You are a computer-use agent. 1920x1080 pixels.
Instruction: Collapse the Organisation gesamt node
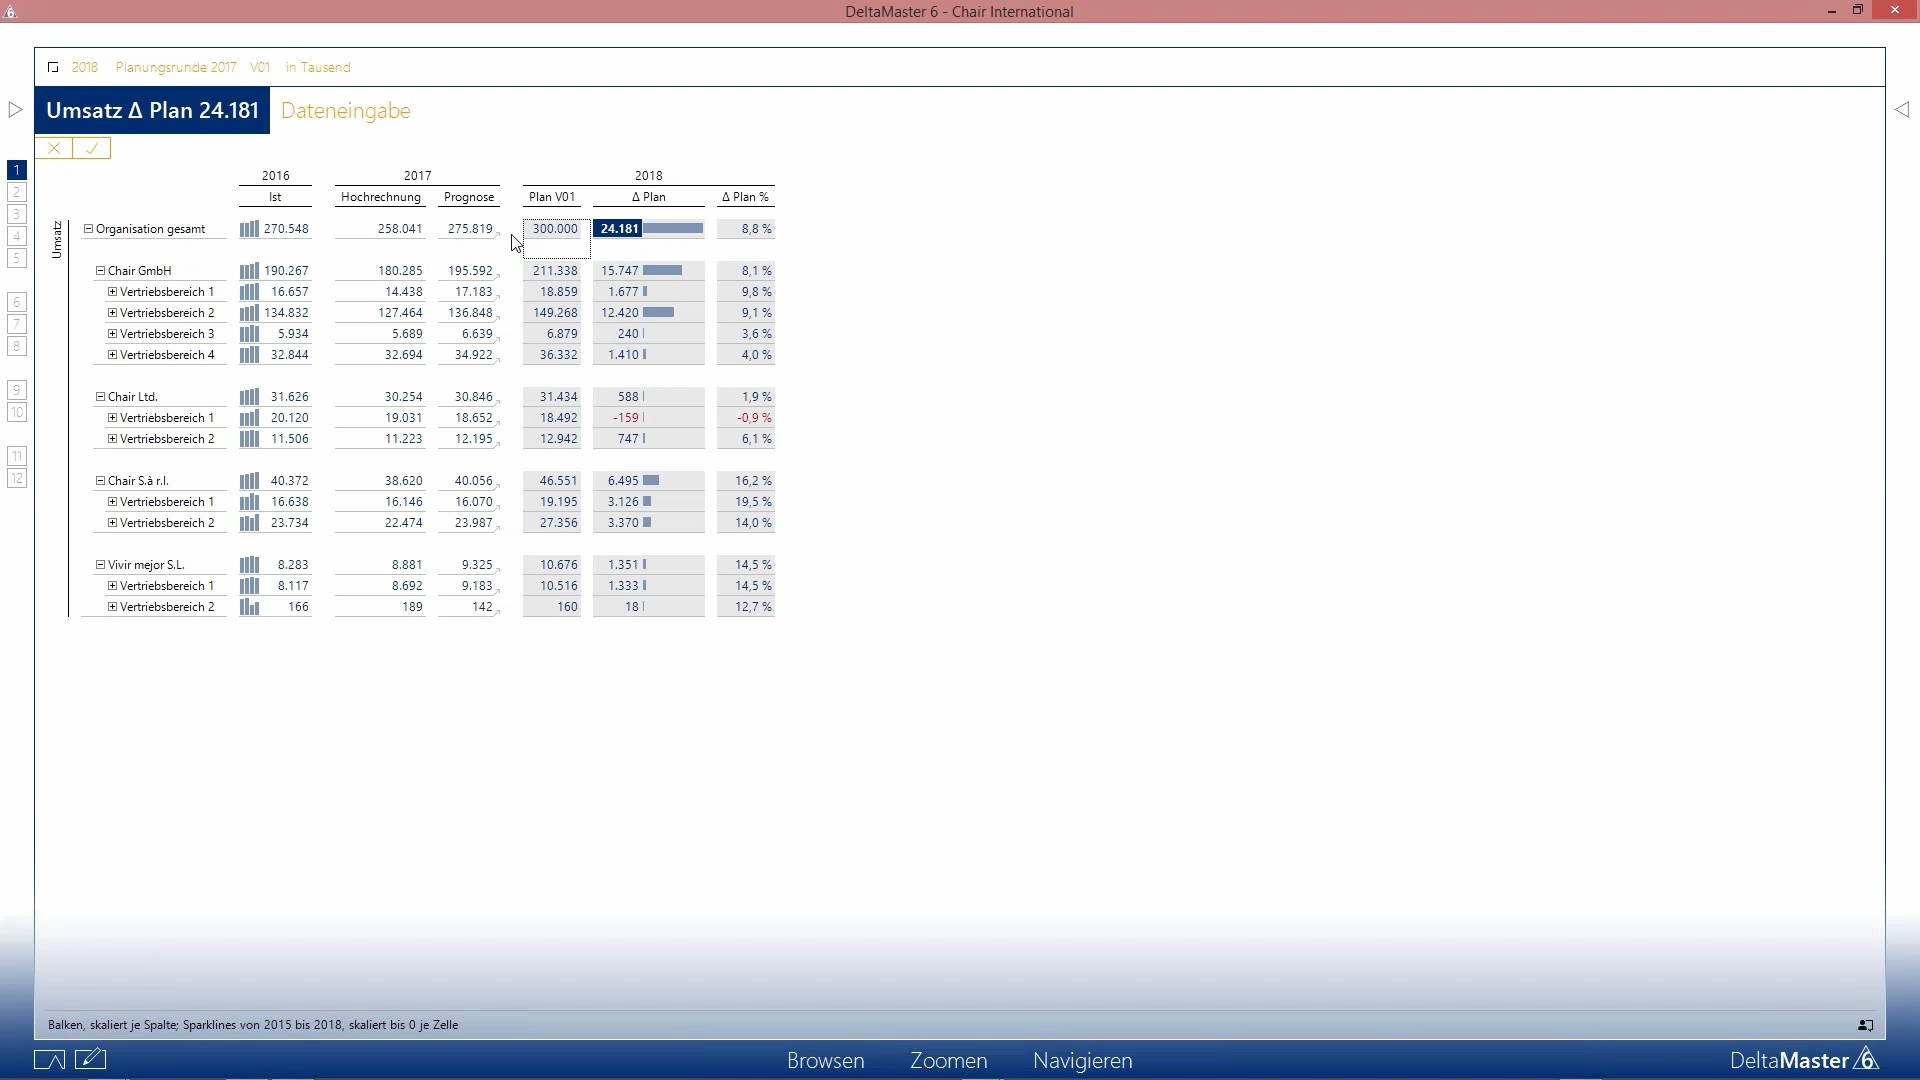pos(88,229)
